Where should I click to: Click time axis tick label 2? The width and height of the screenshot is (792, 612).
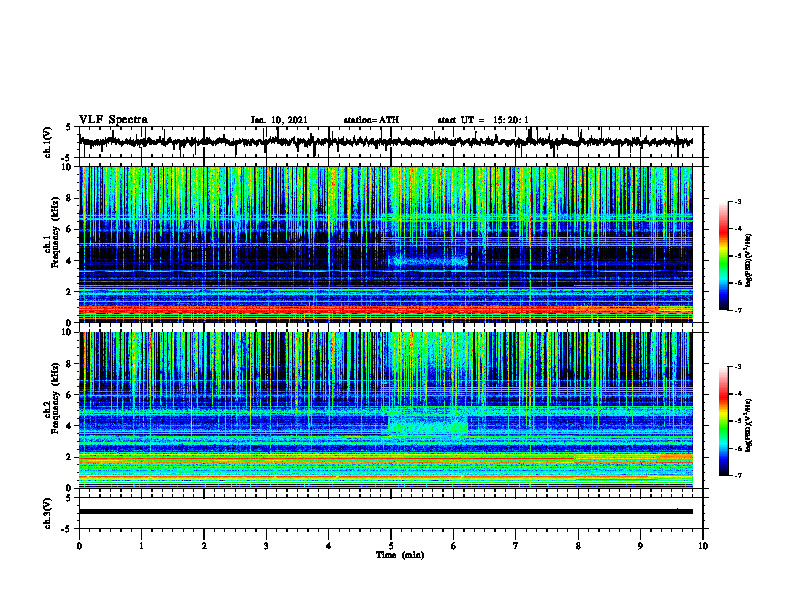[x=204, y=546]
